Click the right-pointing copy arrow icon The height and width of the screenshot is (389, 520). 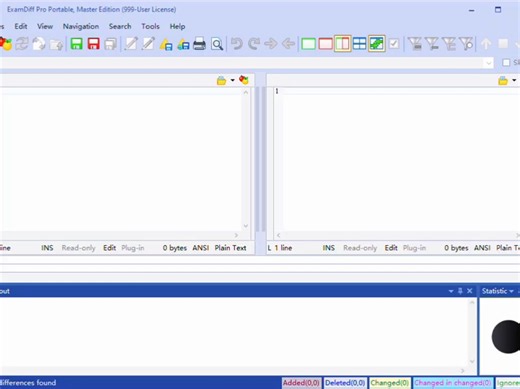[x=271, y=44]
